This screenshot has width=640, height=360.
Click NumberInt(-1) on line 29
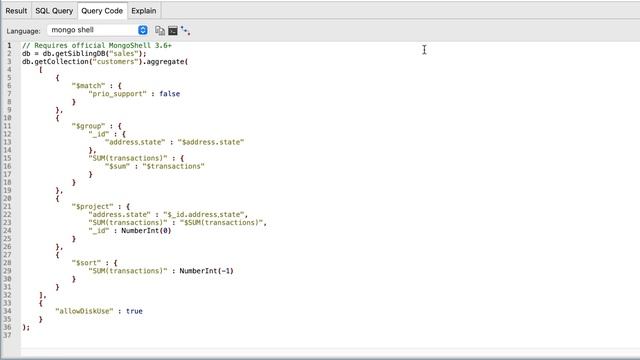point(207,271)
